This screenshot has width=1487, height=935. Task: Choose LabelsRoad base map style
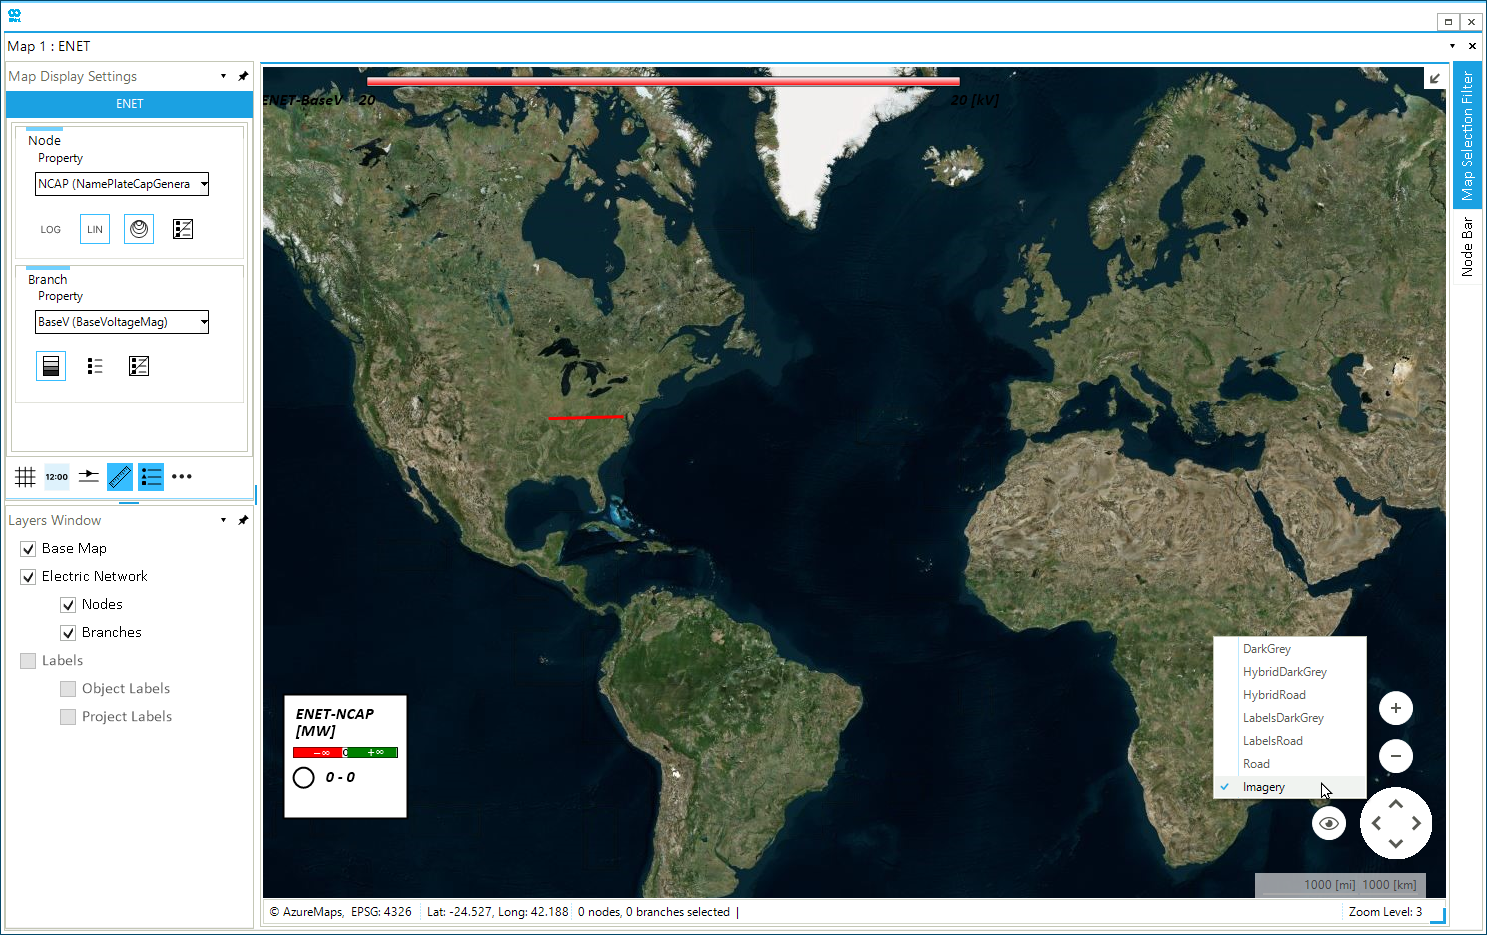click(1290, 741)
